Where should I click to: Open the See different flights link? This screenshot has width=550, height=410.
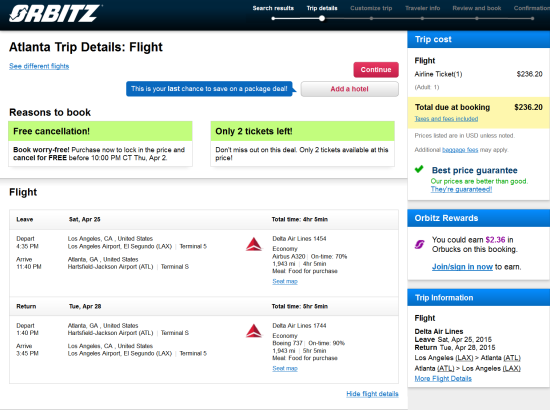39,66
